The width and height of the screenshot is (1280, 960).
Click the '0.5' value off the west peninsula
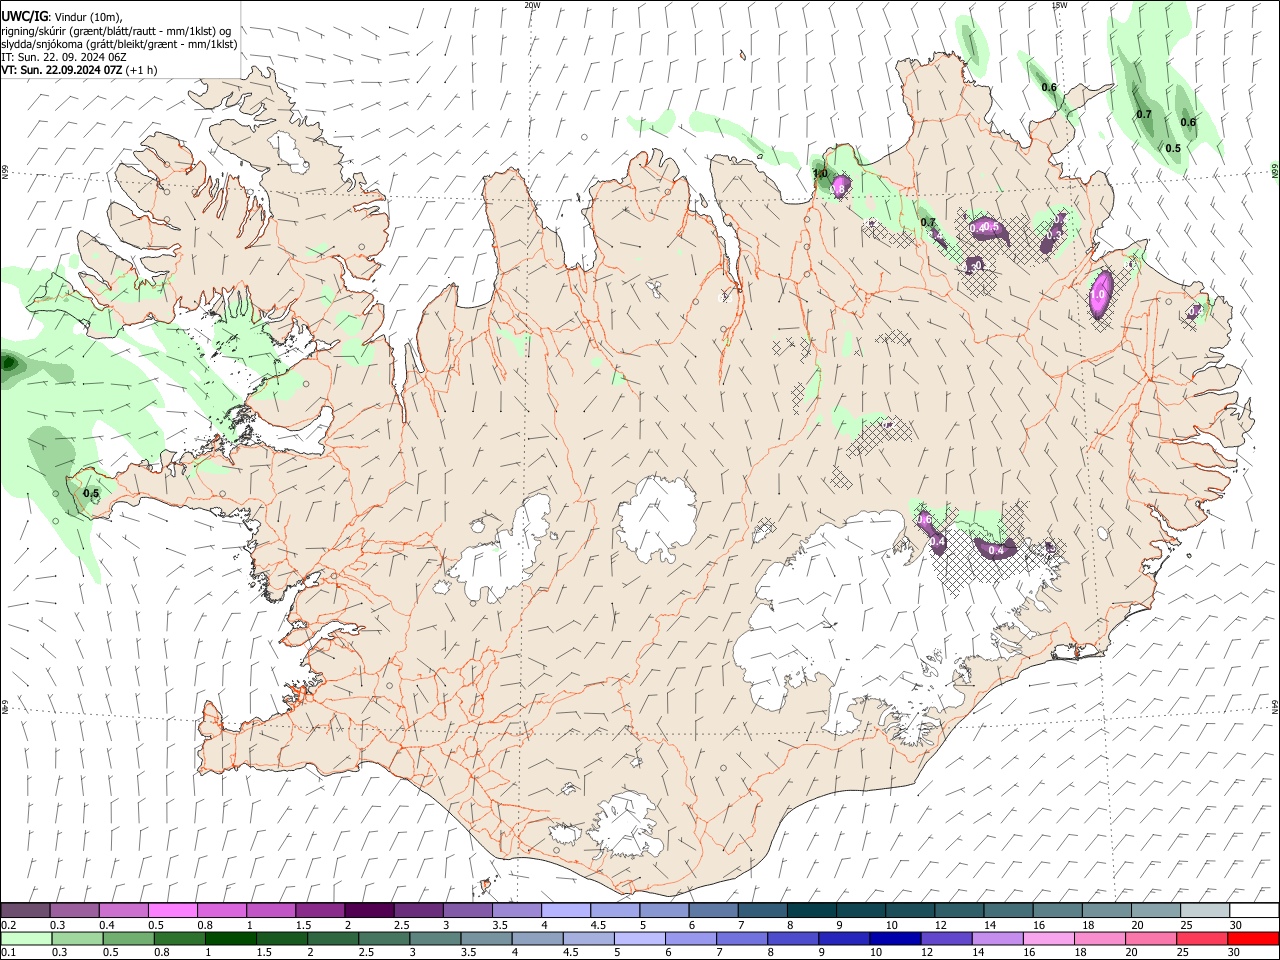(x=91, y=493)
